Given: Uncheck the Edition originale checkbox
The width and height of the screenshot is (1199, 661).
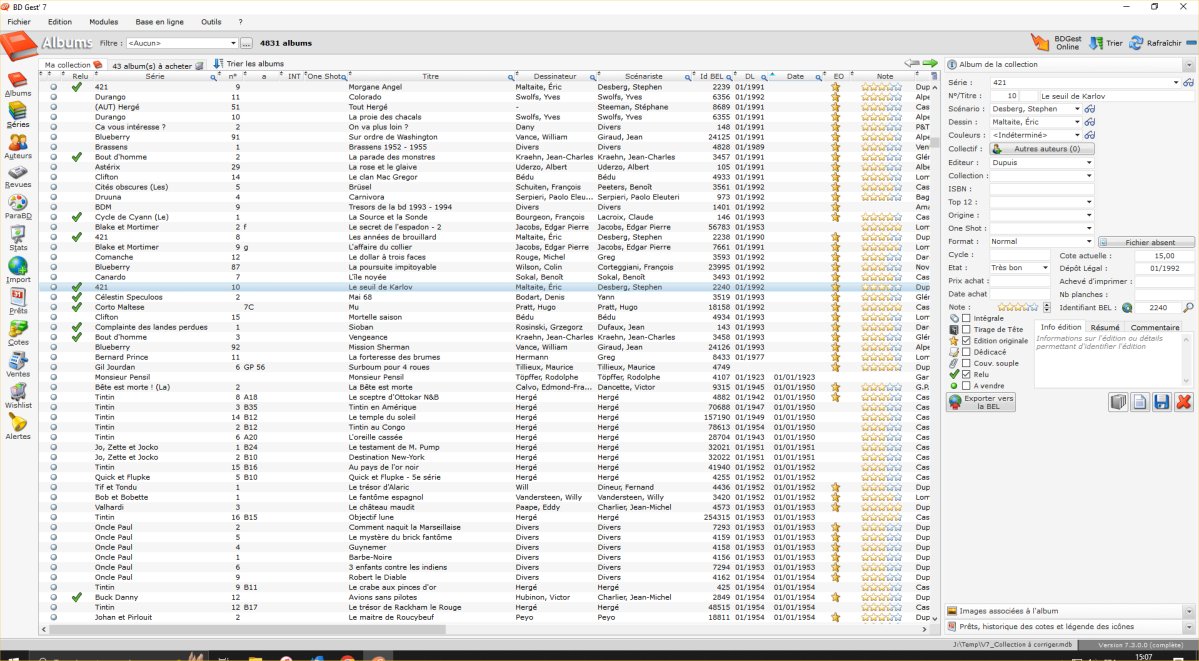Looking at the screenshot, I should pyautogui.click(x=966, y=341).
